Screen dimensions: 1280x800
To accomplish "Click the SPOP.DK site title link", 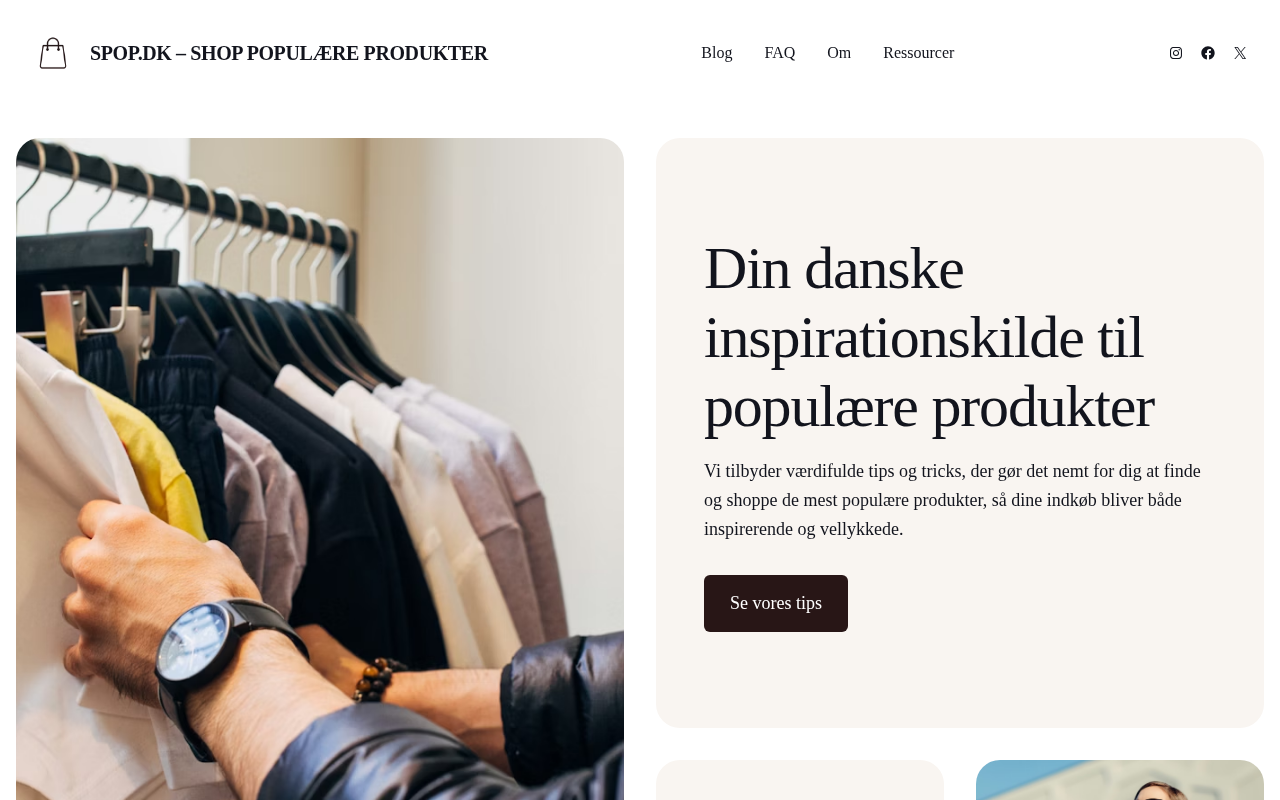I will [289, 53].
